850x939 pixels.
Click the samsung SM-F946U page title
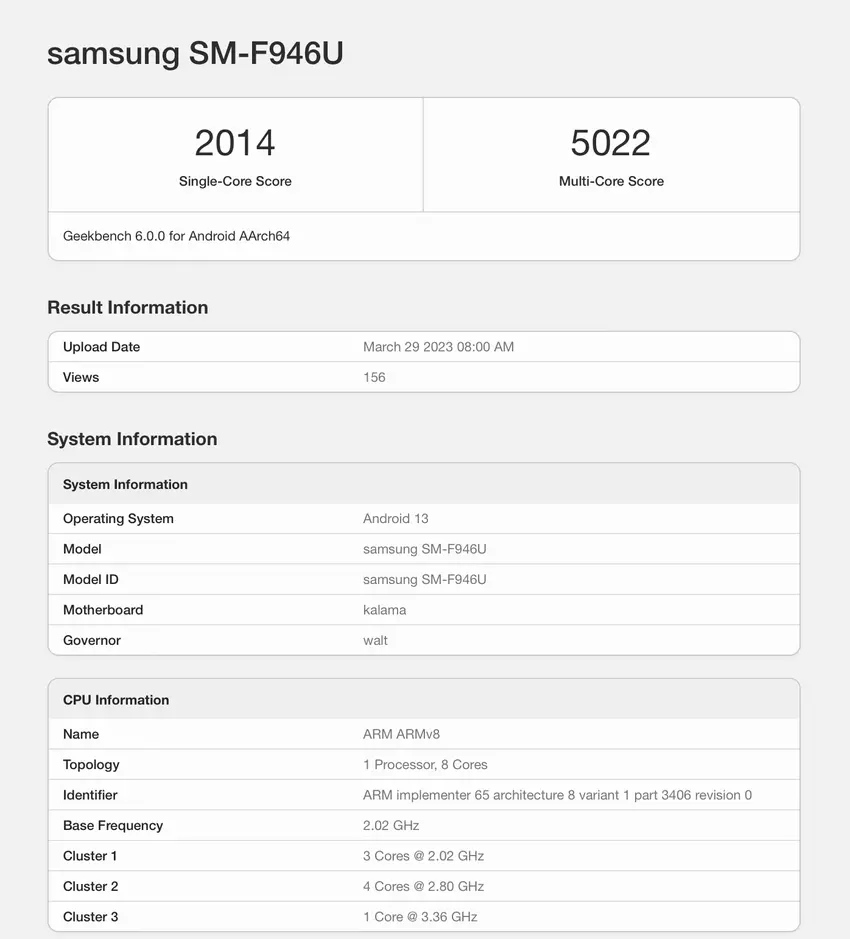[195, 53]
